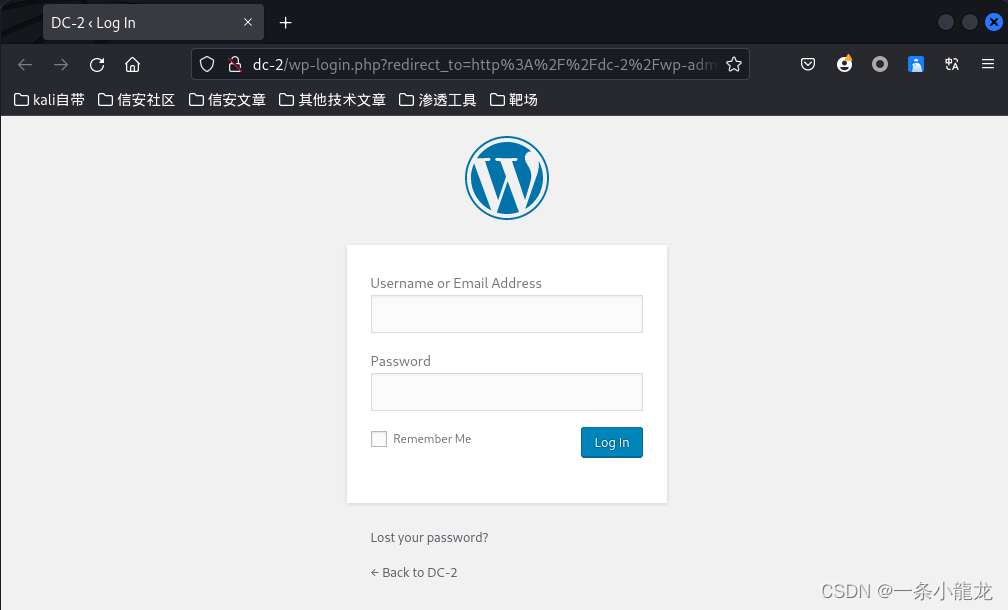Select the DC-2 ‹ Log In tab
This screenshot has width=1008, height=610.
[x=153, y=22]
